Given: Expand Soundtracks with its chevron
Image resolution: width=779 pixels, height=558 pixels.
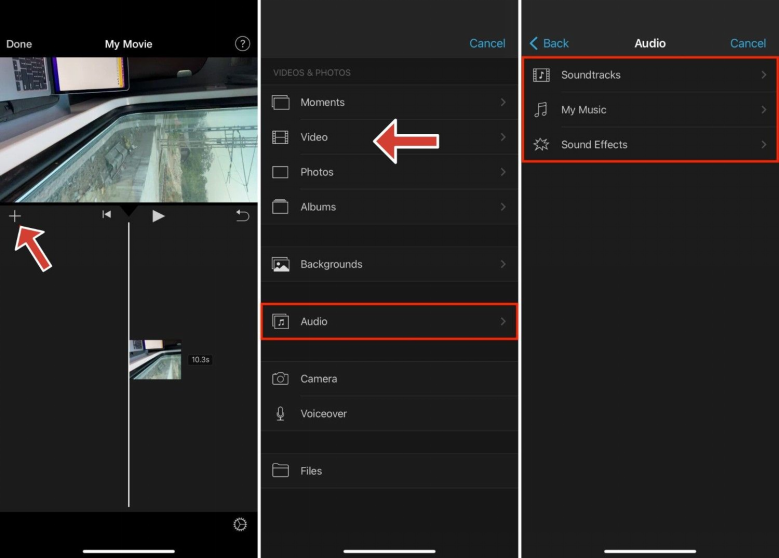Looking at the screenshot, I should click(x=764, y=75).
